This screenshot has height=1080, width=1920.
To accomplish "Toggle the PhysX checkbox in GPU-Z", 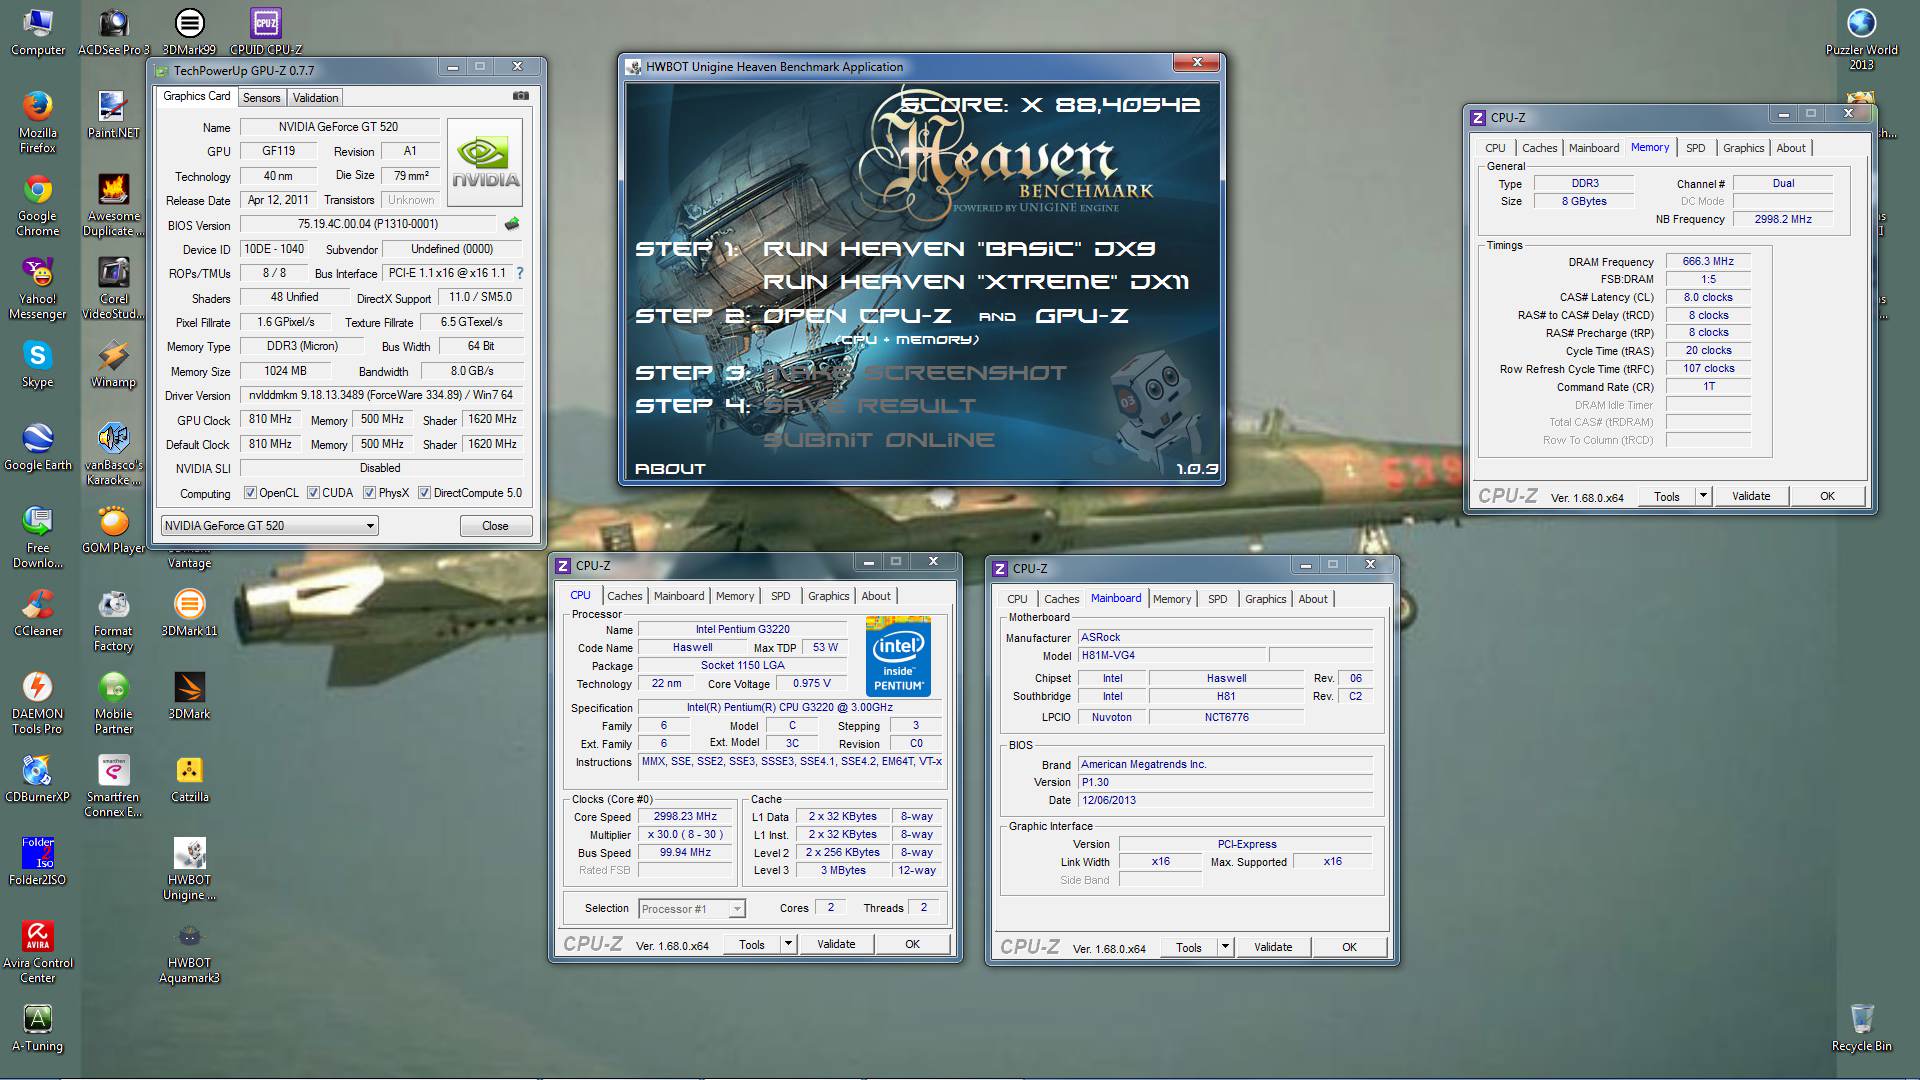I will coord(369,493).
